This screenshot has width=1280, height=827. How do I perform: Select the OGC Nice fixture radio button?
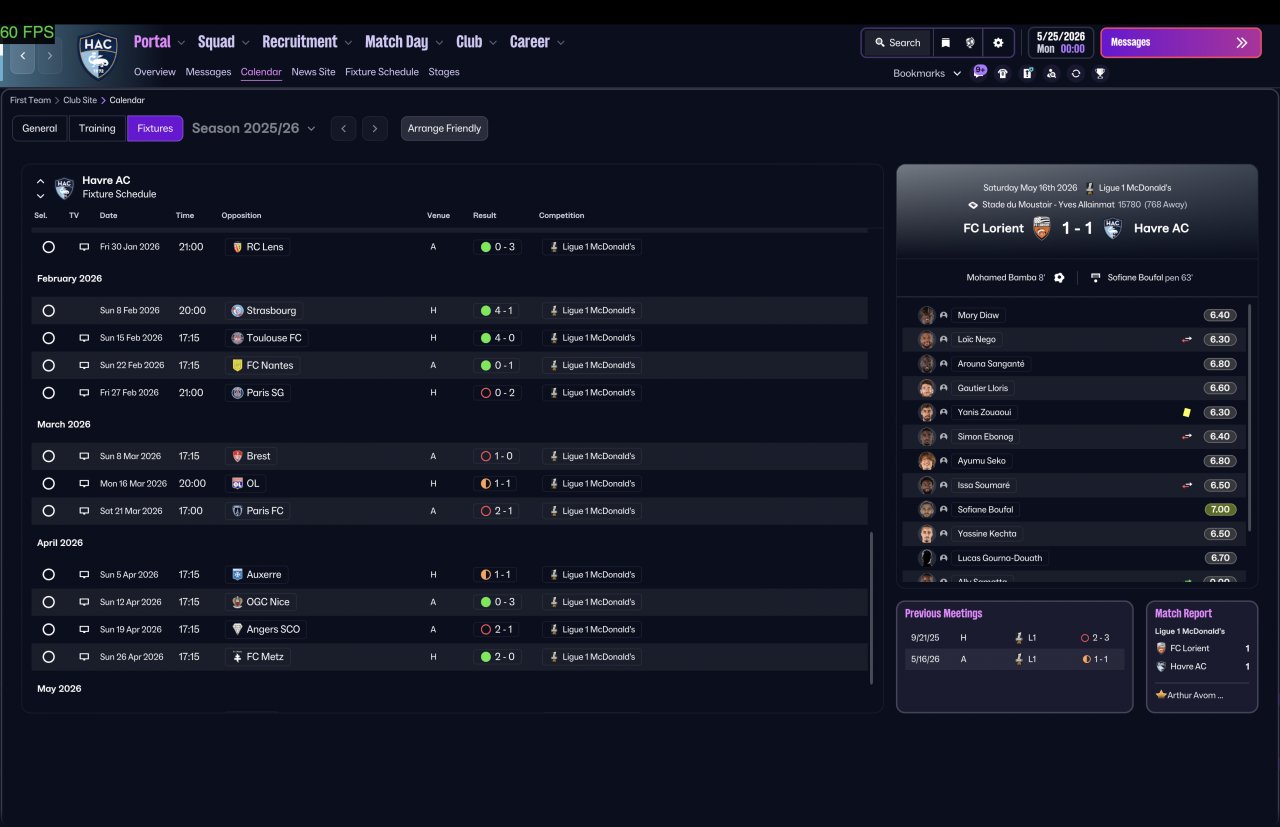point(48,602)
